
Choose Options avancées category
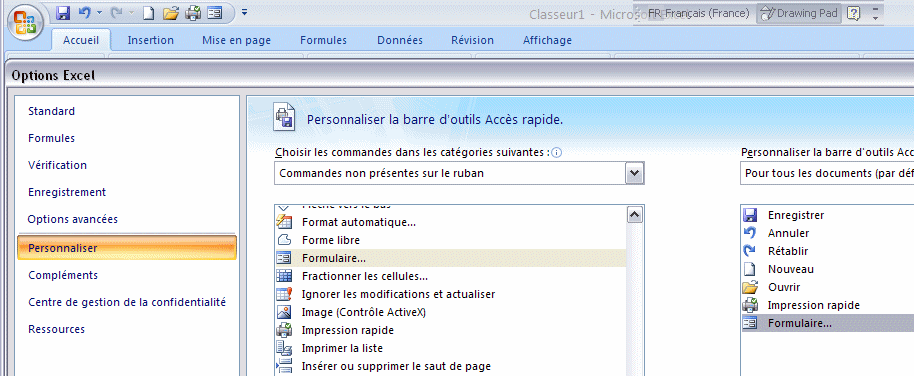tap(72, 219)
